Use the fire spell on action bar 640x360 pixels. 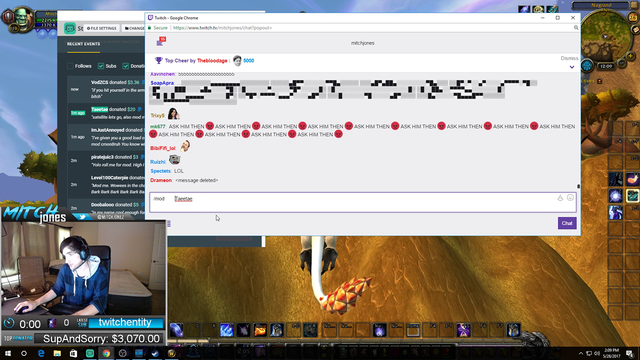pyautogui.click(x=260, y=330)
